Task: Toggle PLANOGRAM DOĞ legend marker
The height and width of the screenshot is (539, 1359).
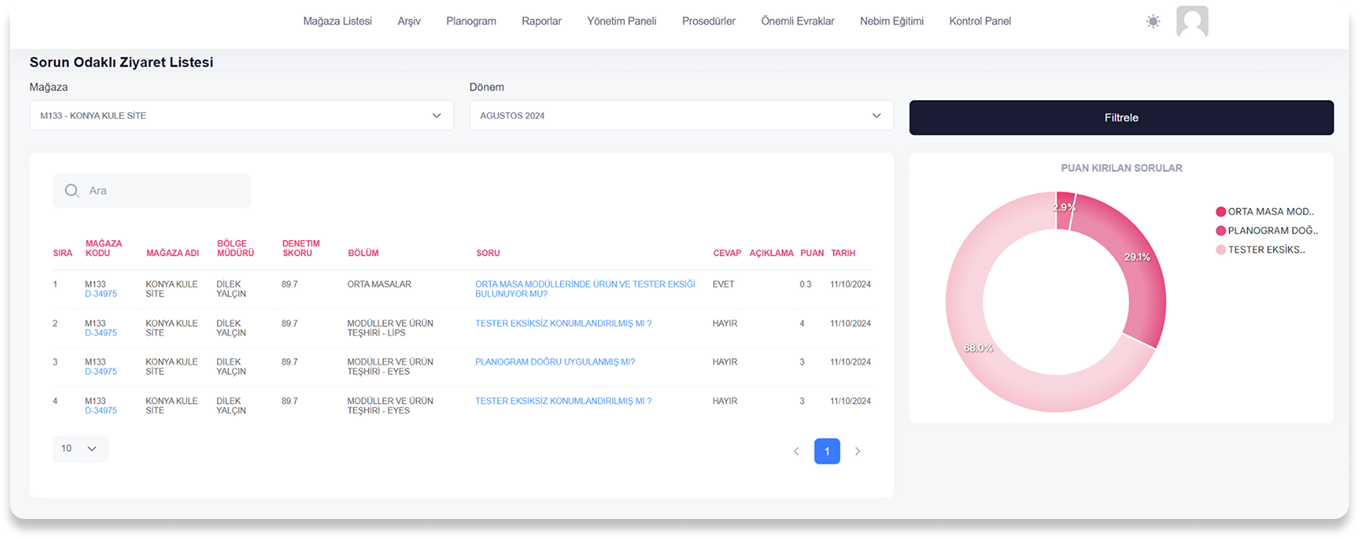Action: (1220, 230)
